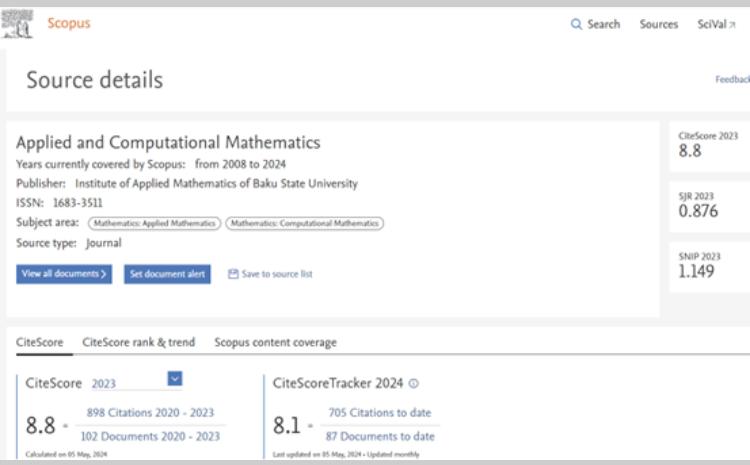Click the CiteScore 2023 8.8 card
The height and width of the screenshot is (465, 750).
tap(709, 146)
